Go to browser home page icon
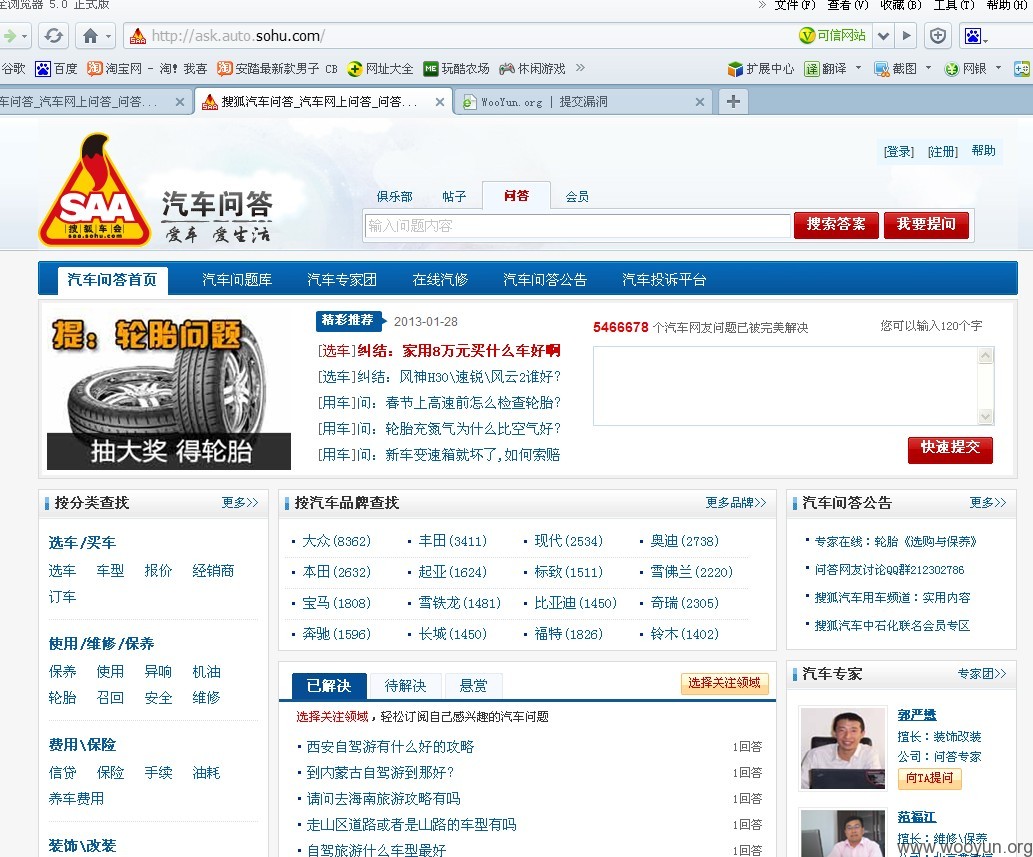Screen dimensions: 1033x857 point(91,36)
